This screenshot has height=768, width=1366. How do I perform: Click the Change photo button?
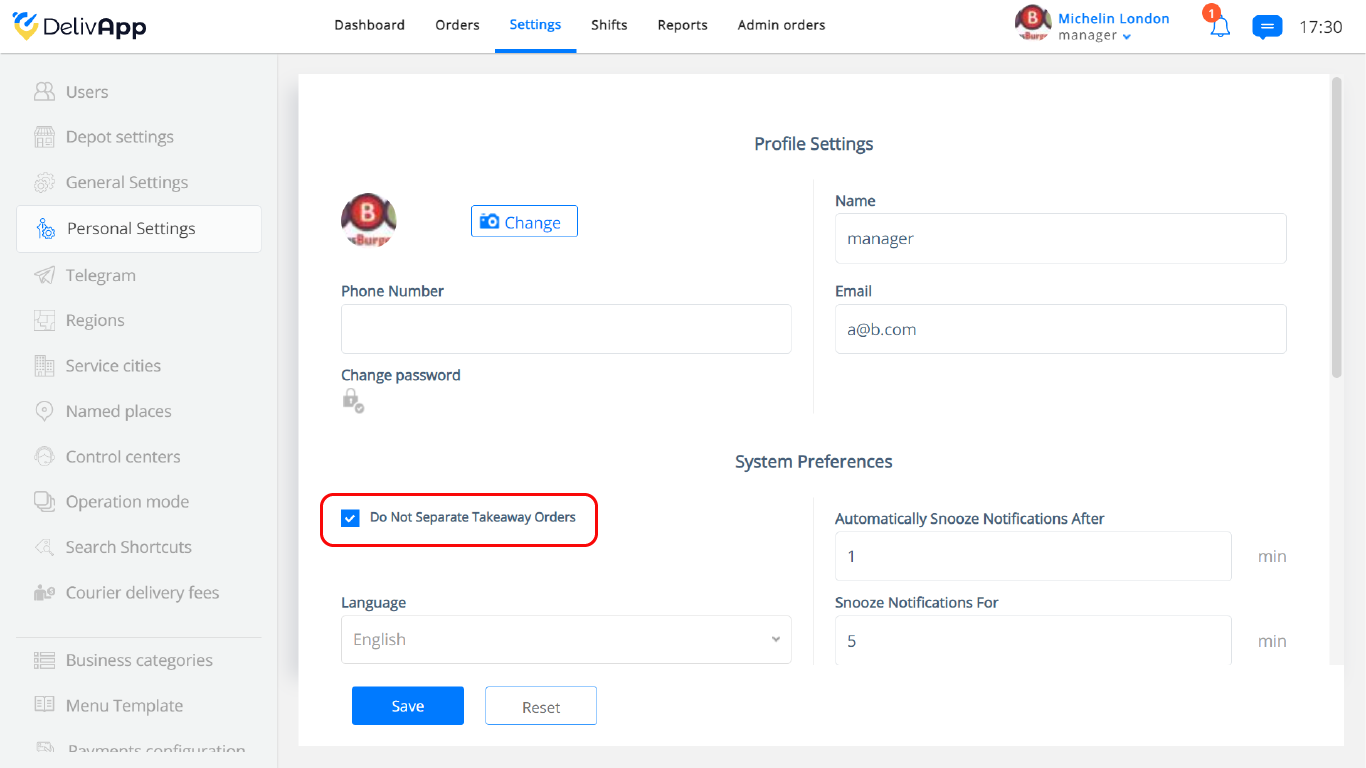(524, 221)
